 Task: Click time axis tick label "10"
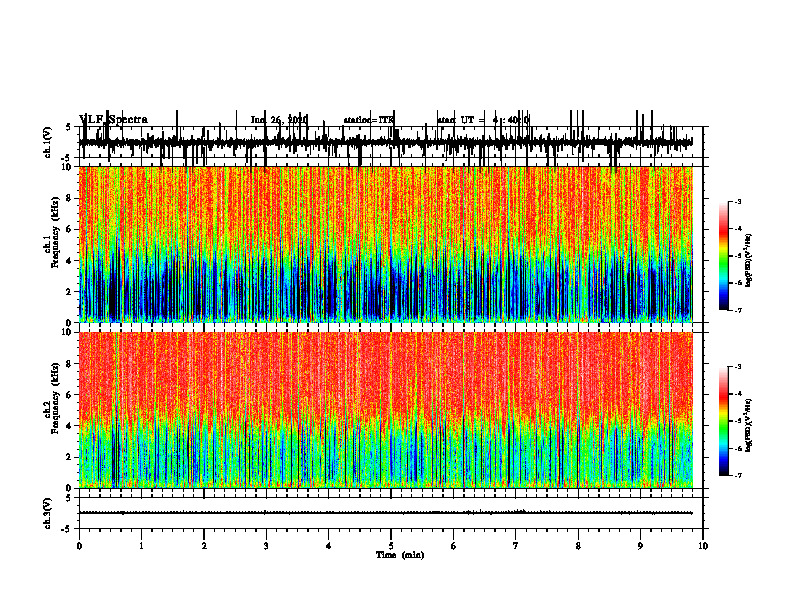point(703,546)
